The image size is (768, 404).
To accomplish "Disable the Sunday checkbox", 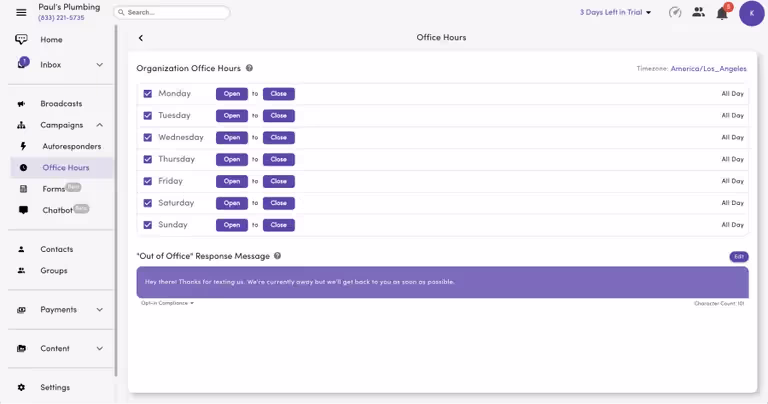I will pos(148,225).
